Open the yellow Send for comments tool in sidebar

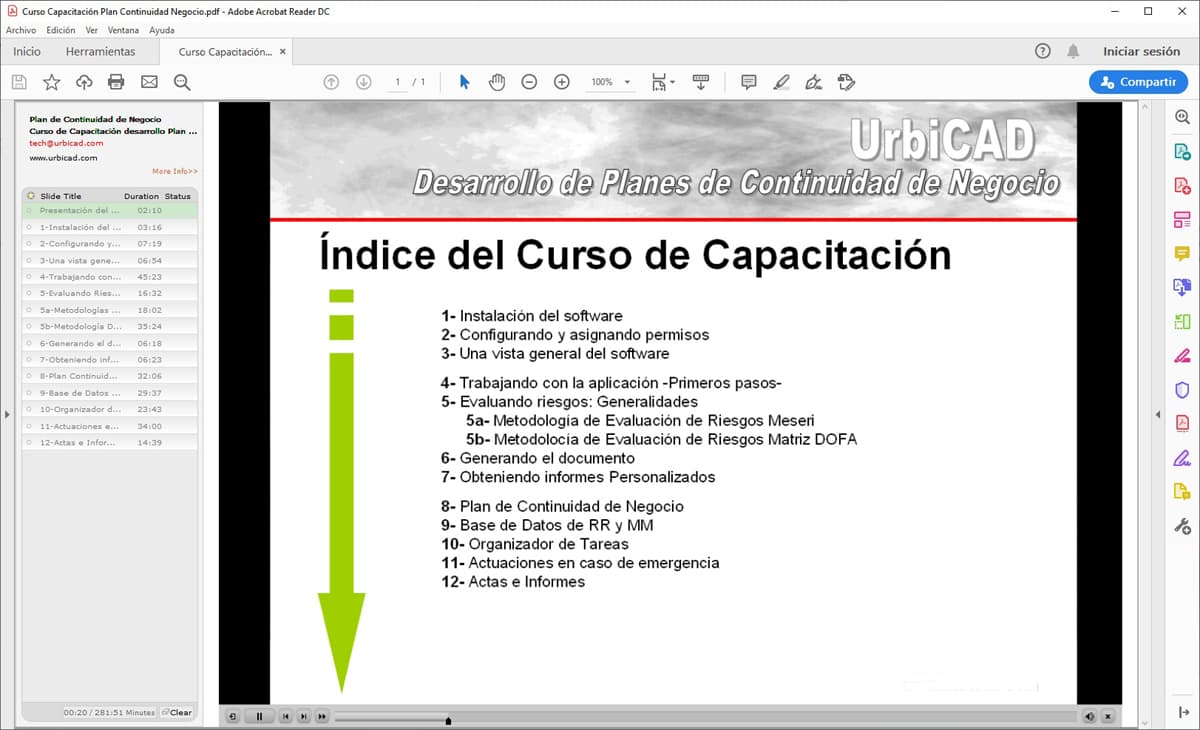click(x=1182, y=492)
